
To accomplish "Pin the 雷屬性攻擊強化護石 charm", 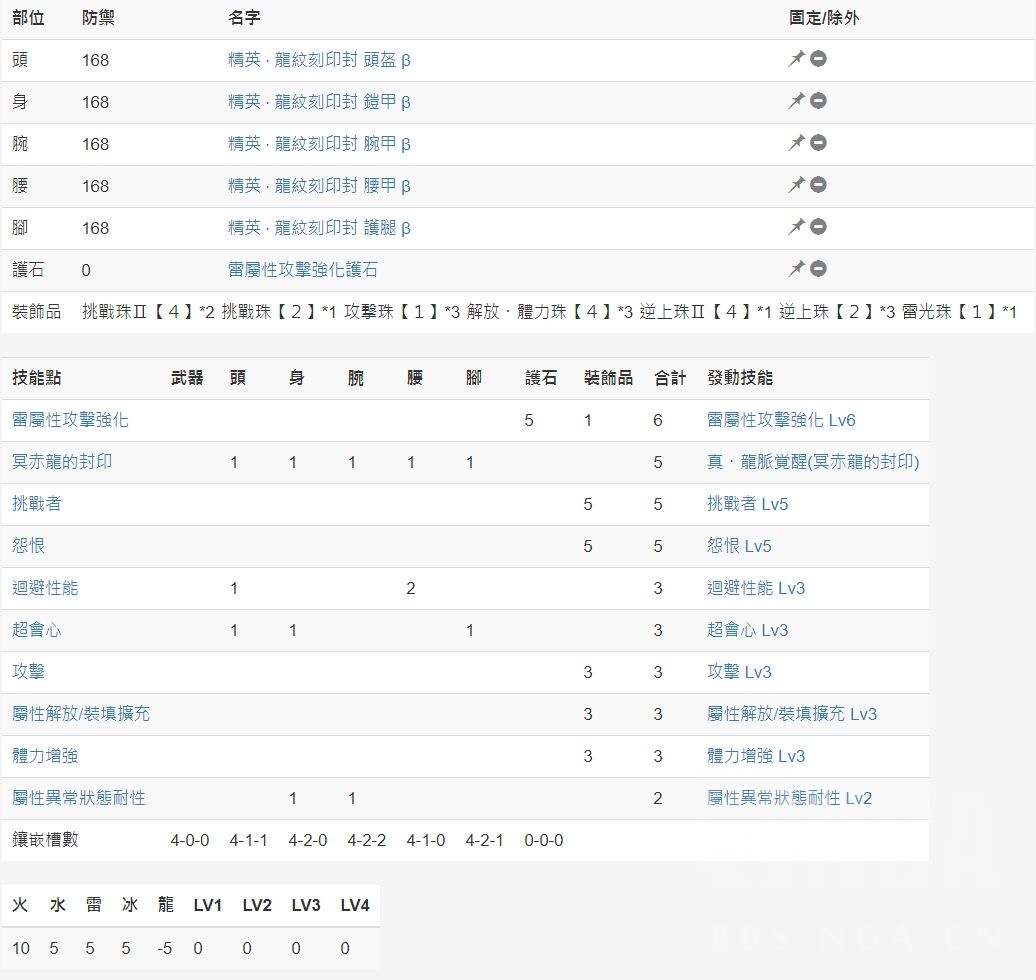I will click(x=797, y=270).
